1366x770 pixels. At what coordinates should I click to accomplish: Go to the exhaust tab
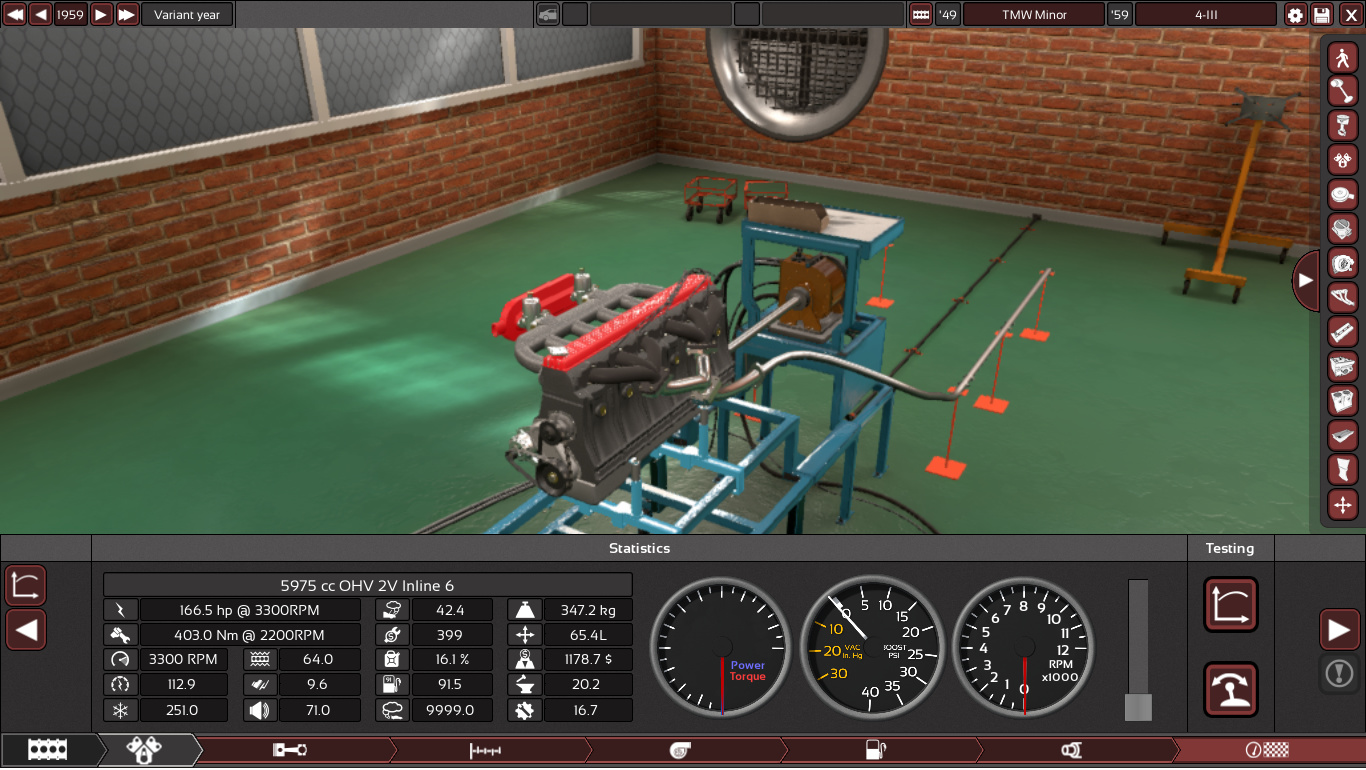tap(1071, 750)
